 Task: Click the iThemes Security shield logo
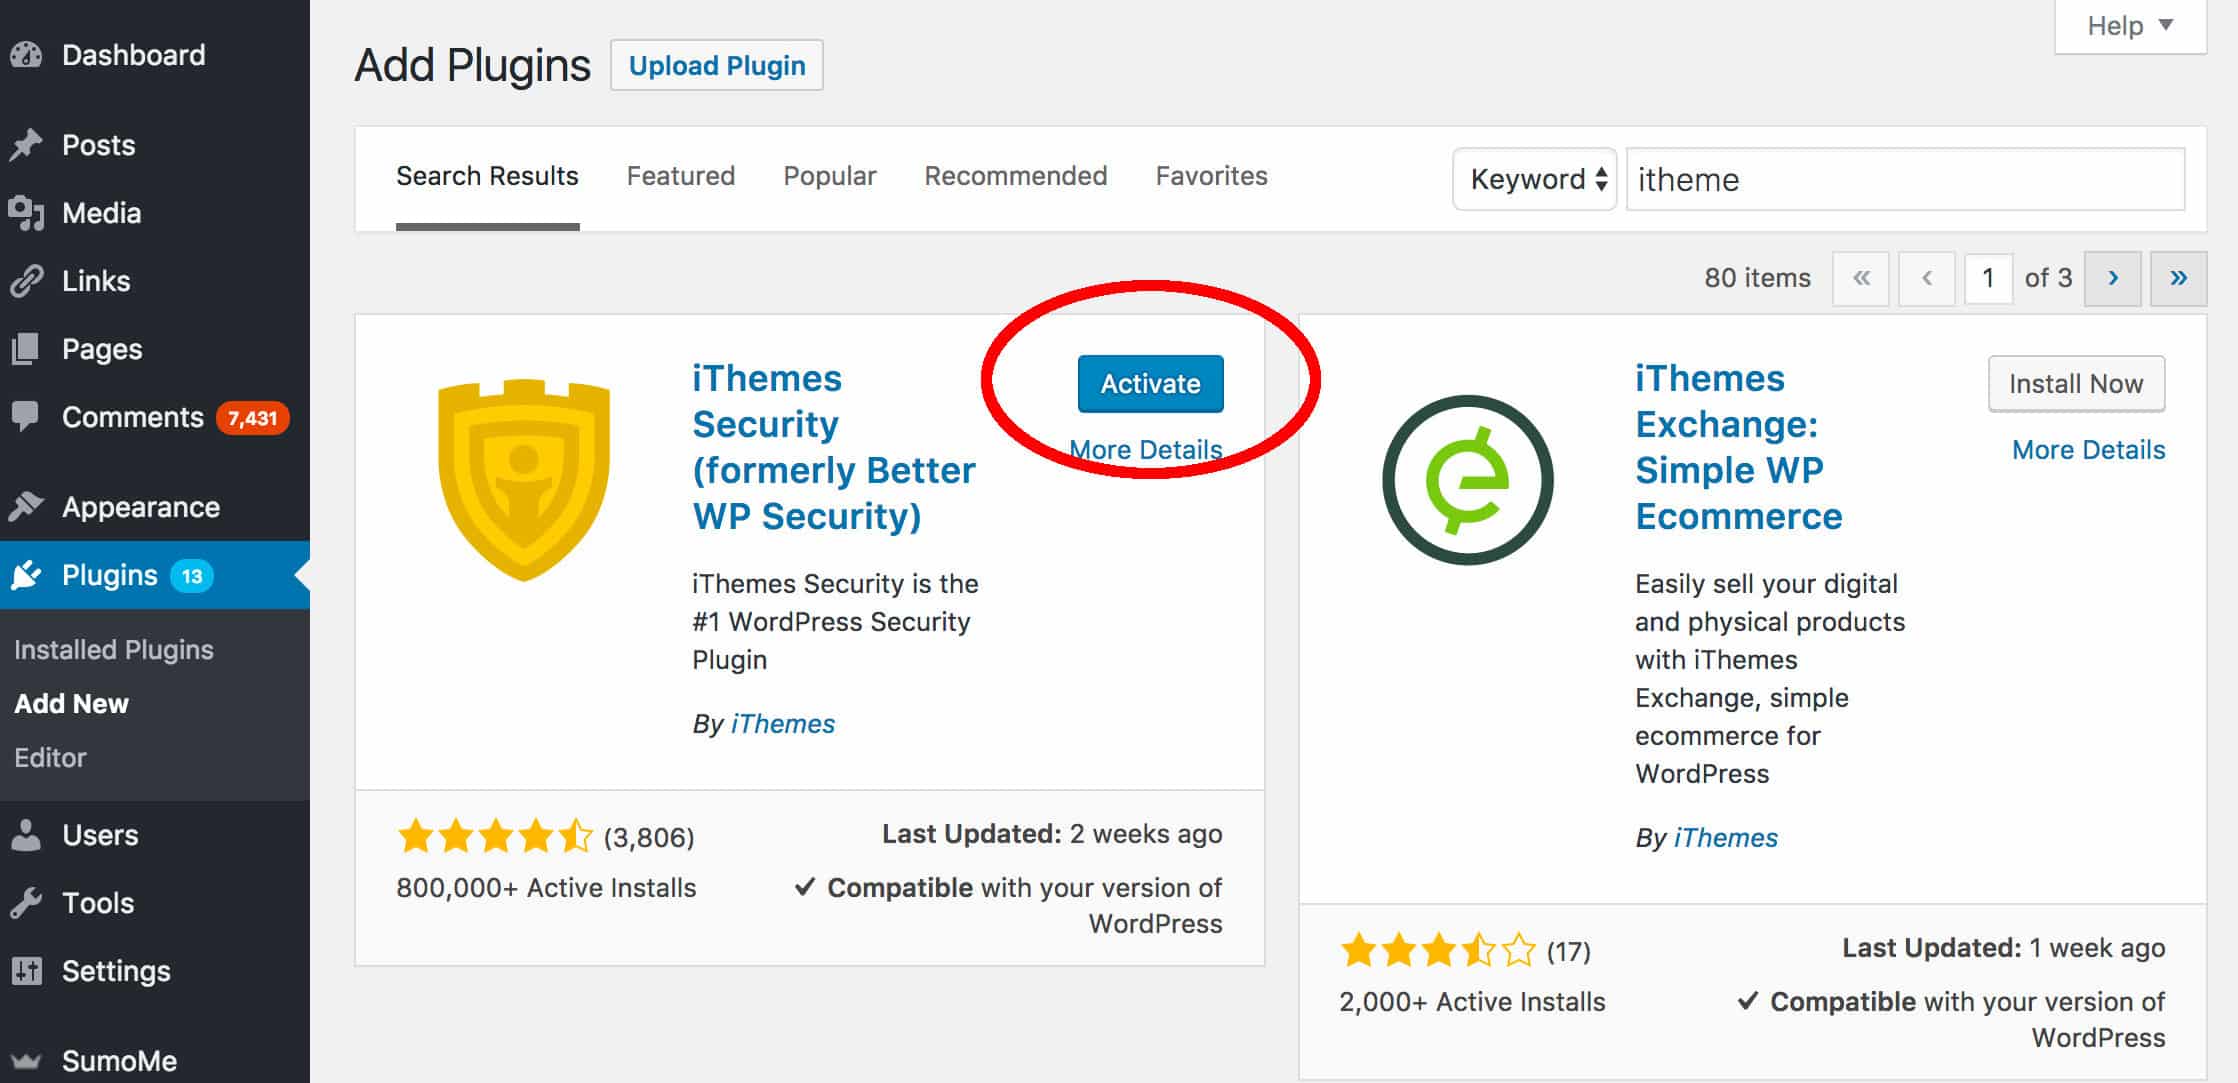524,480
